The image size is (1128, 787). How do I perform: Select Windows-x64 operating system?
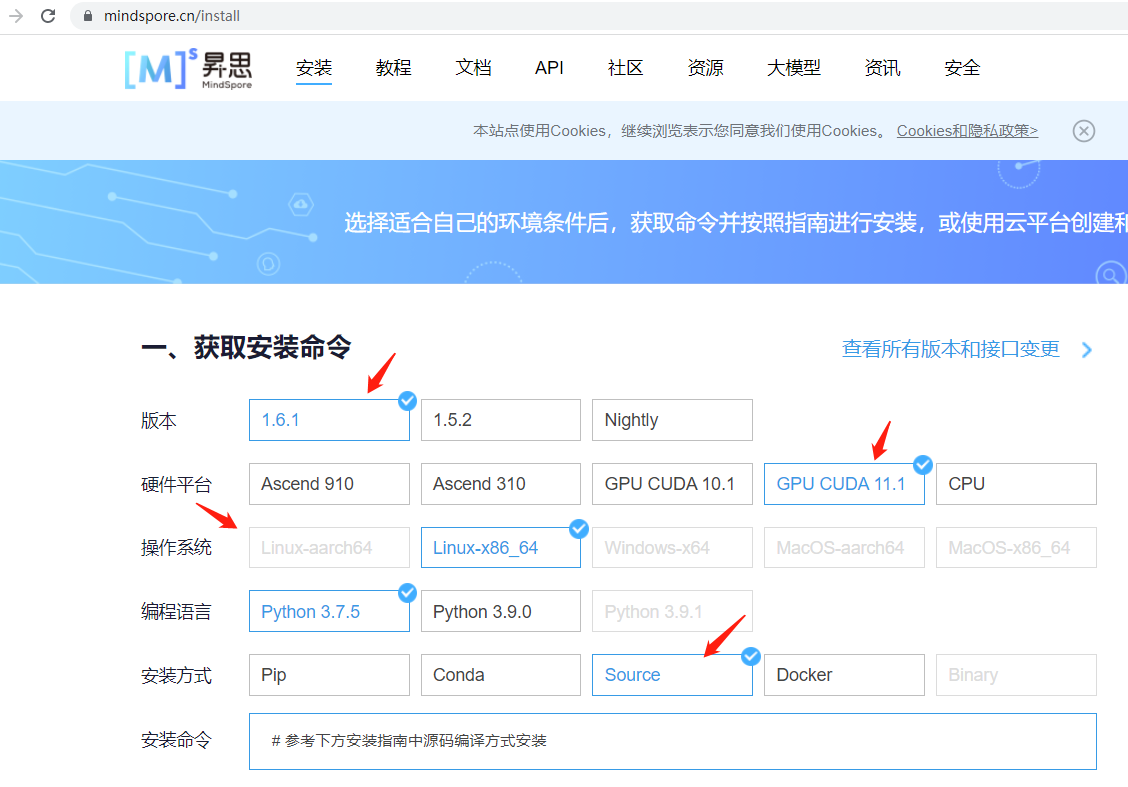(x=672, y=547)
